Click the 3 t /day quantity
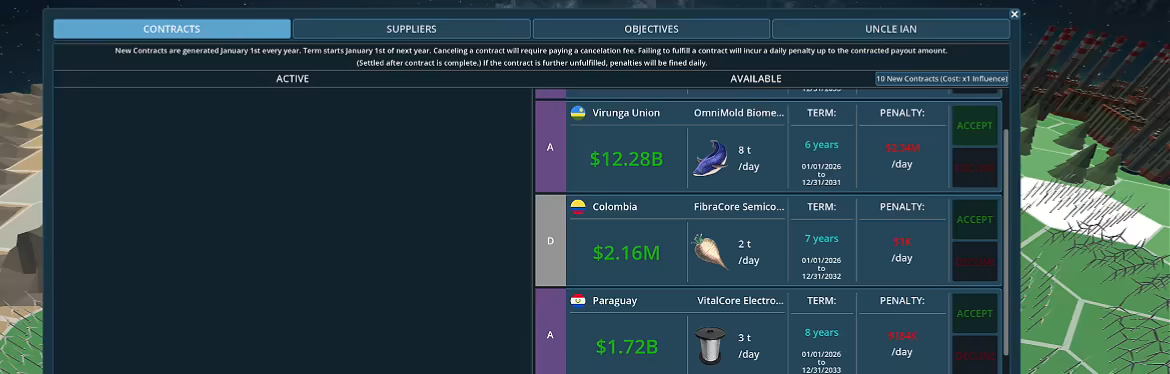The image size is (1170, 374). coord(748,346)
